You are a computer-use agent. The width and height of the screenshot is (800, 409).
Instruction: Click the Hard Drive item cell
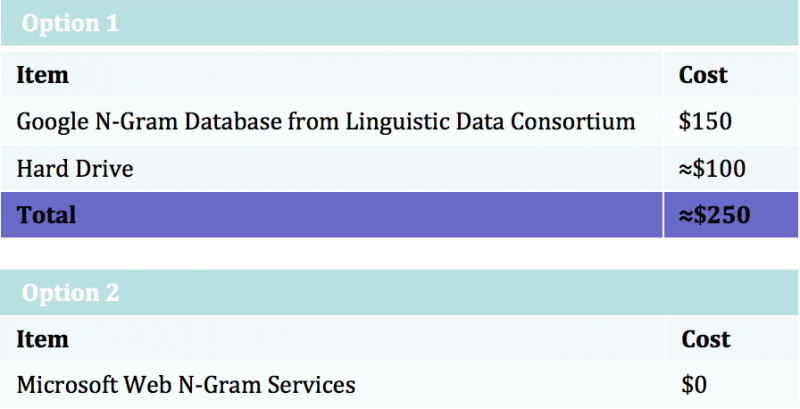click(x=75, y=169)
